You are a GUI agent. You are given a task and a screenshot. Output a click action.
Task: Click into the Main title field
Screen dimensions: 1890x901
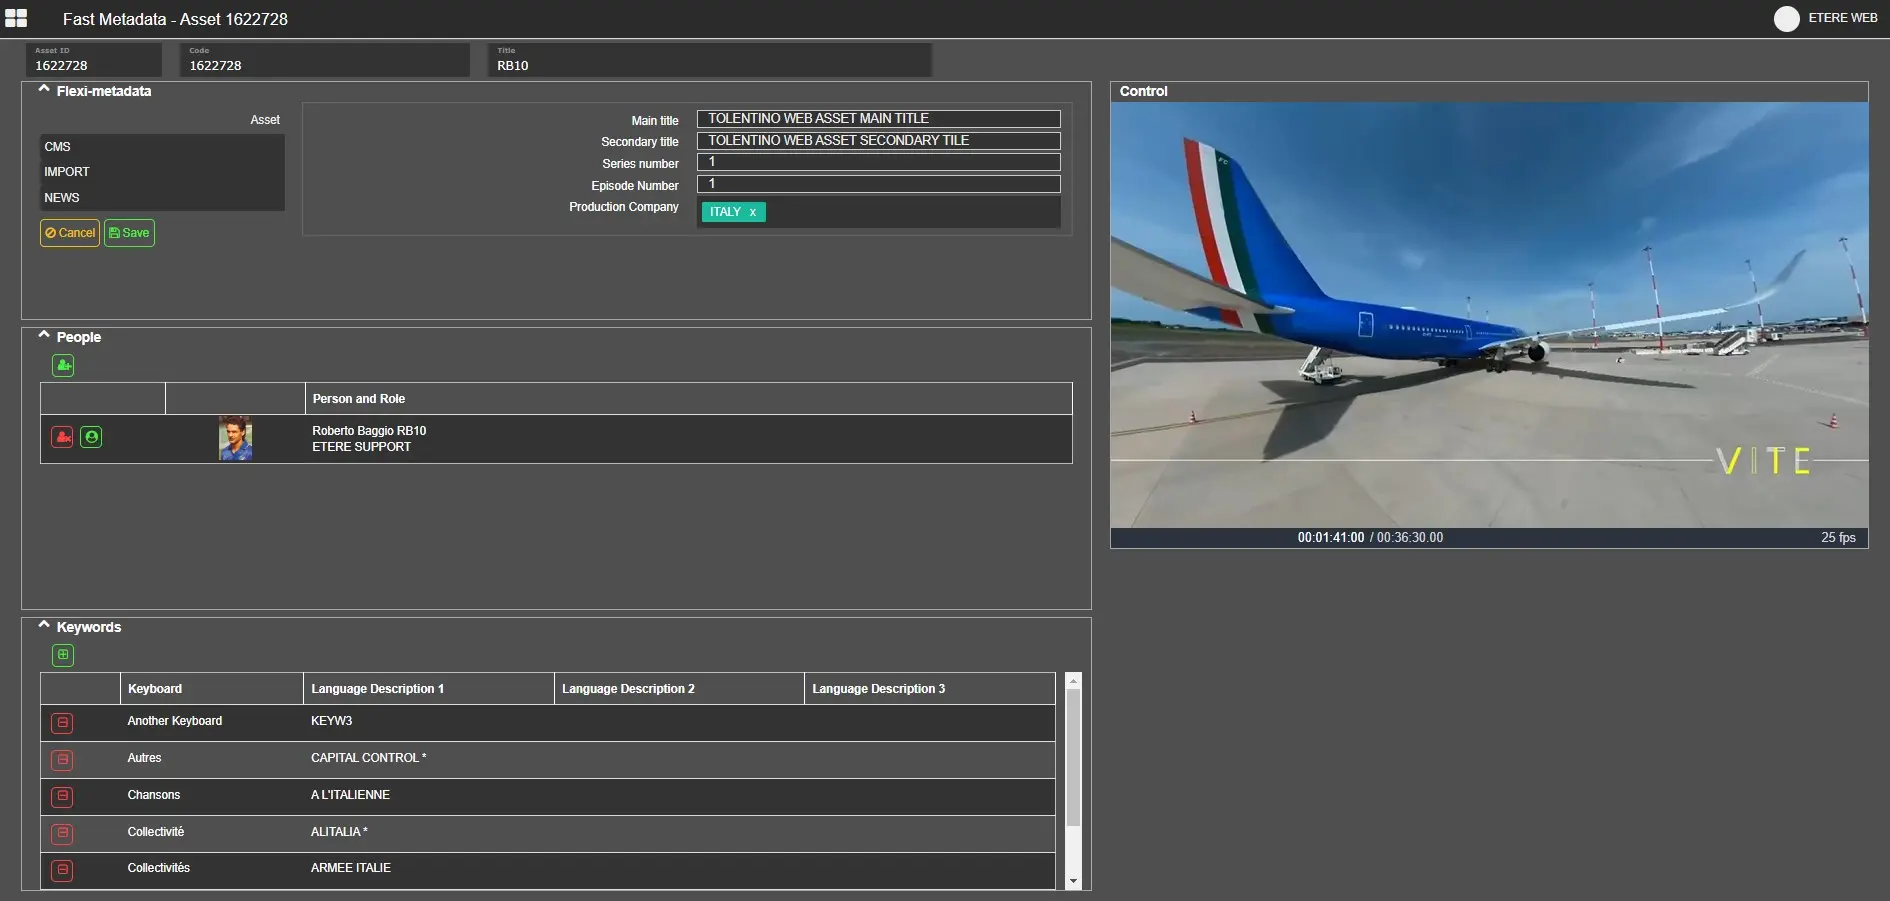pos(878,119)
